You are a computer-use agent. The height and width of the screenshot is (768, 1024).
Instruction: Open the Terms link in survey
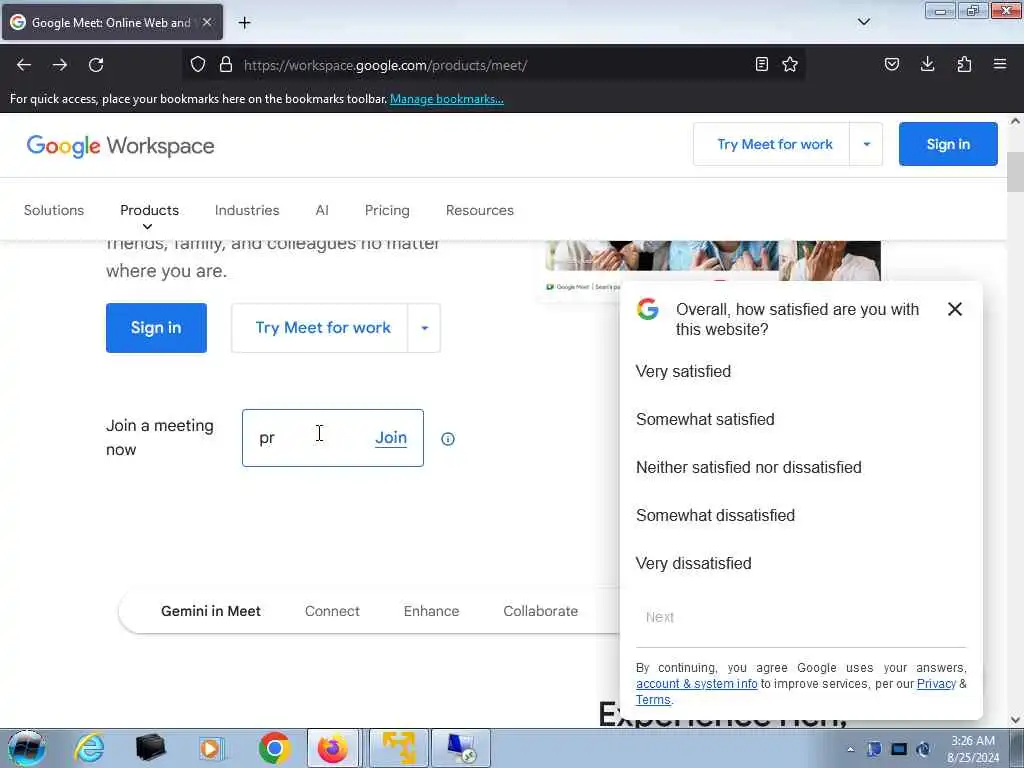(x=653, y=700)
